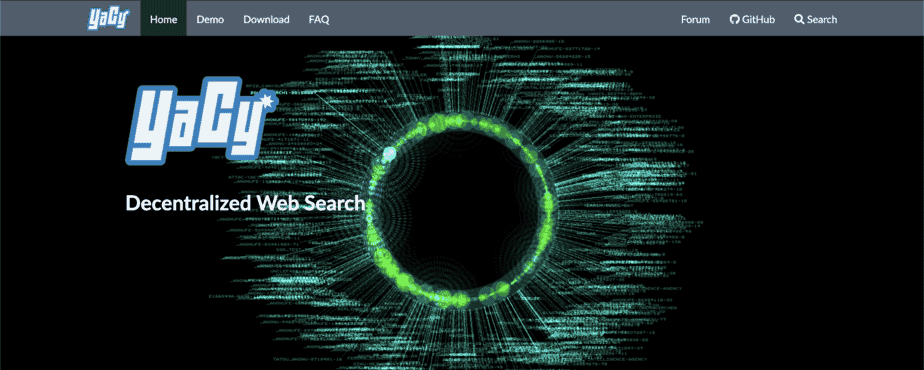Open the Download menu item
This screenshot has height=370, width=924.
[x=266, y=19]
